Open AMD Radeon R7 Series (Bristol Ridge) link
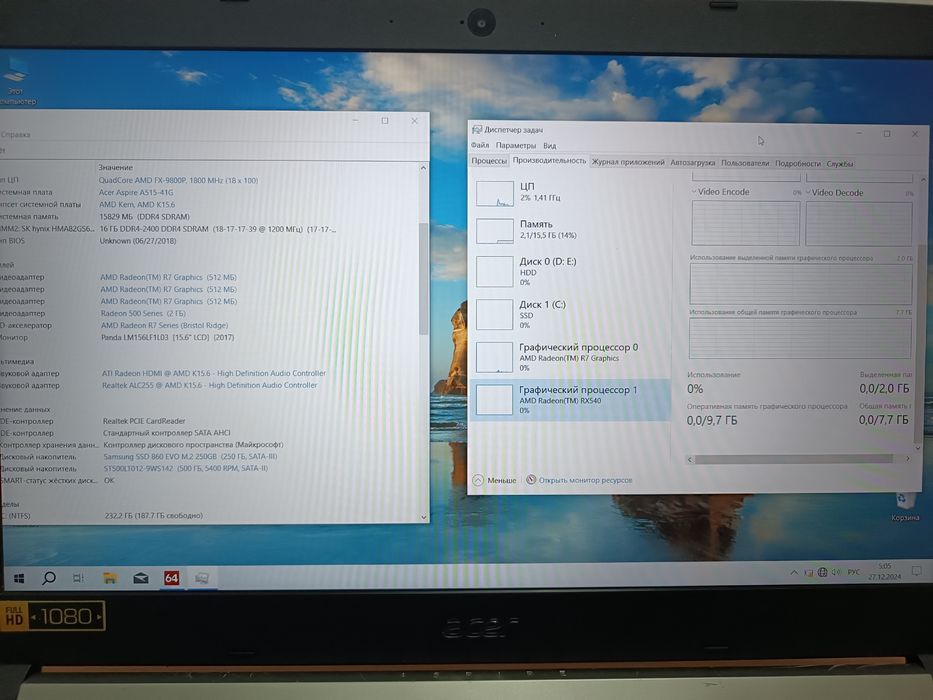This screenshot has width=933, height=700. (164, 325)
